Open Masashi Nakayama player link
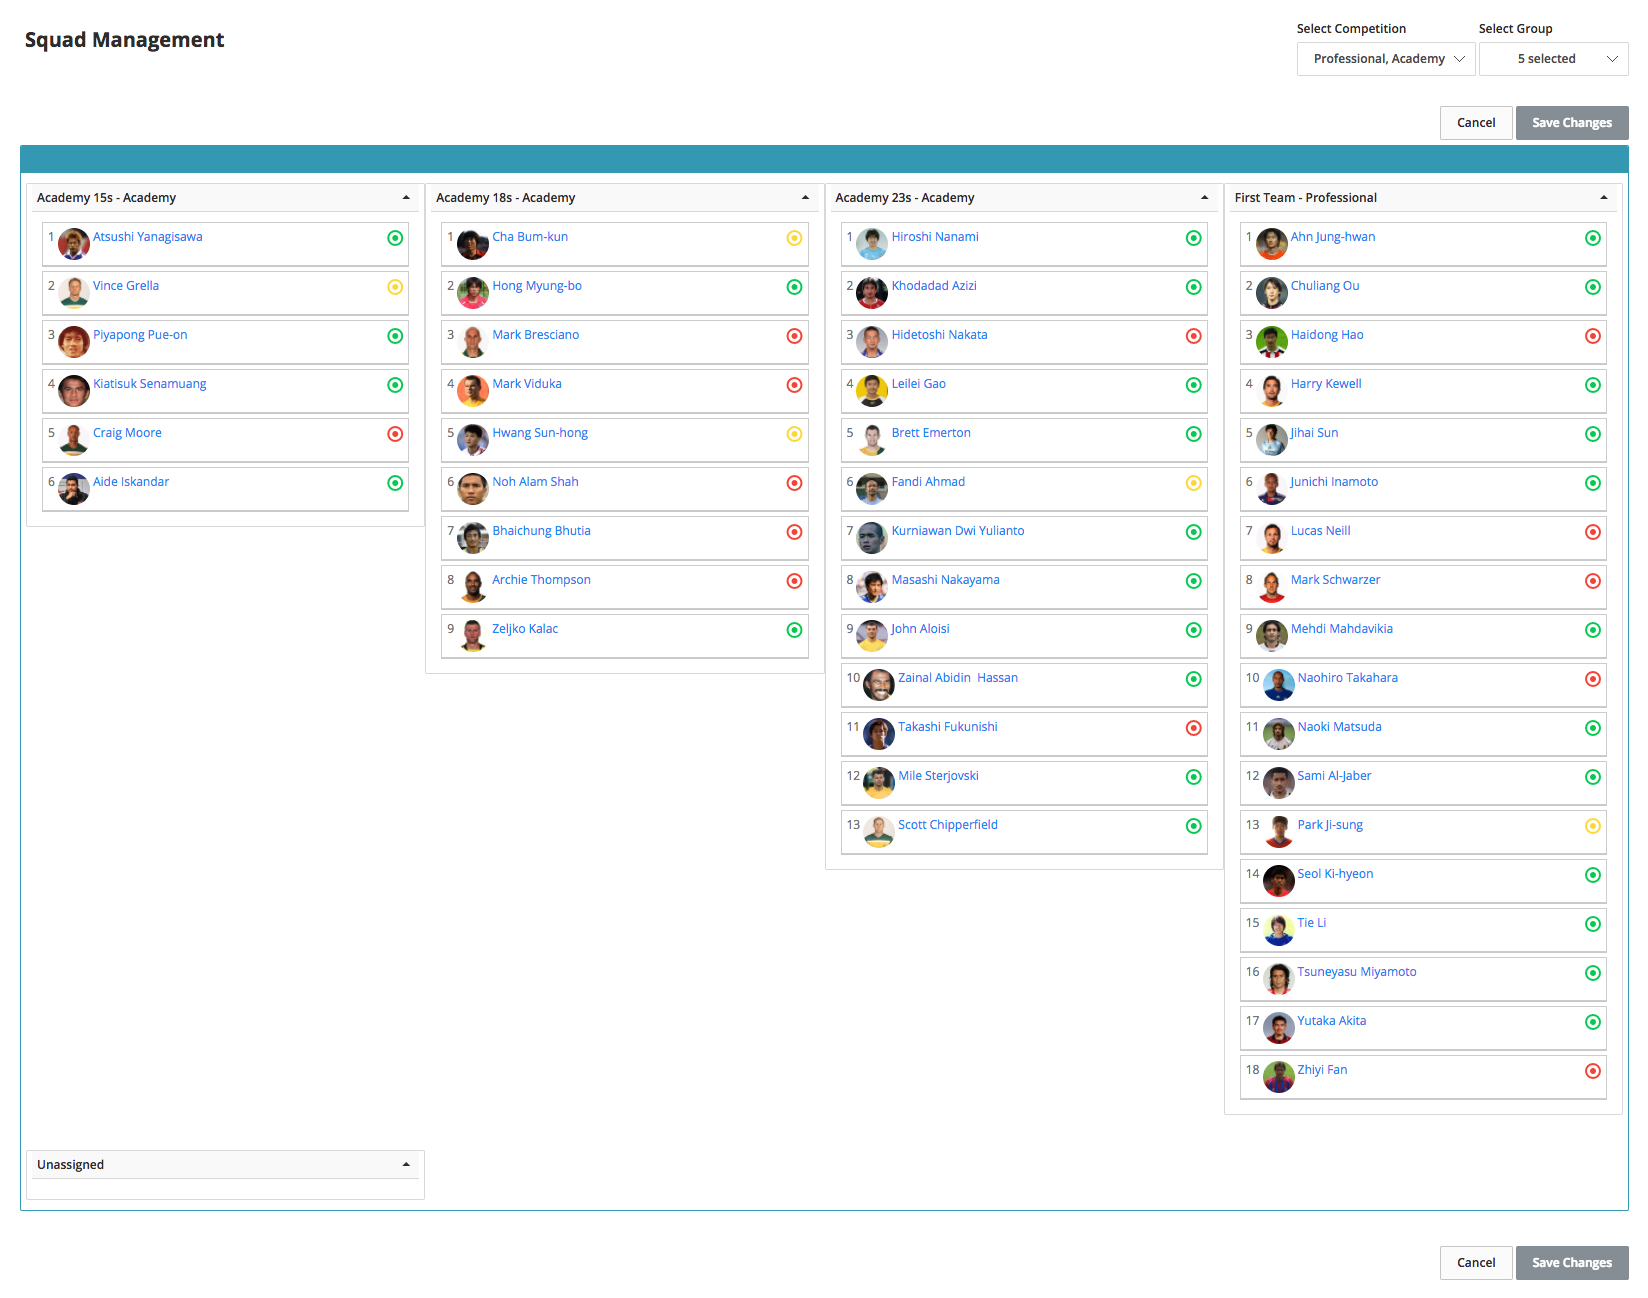 click(x=946, y=580)
